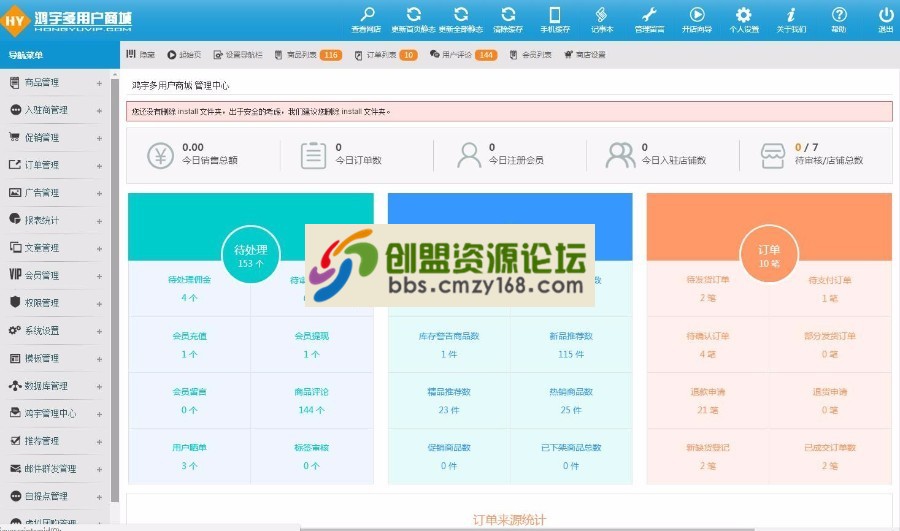Open 新品推荐数 115件 link
This screenshot has width=900, height=531.
click(571, 344)
